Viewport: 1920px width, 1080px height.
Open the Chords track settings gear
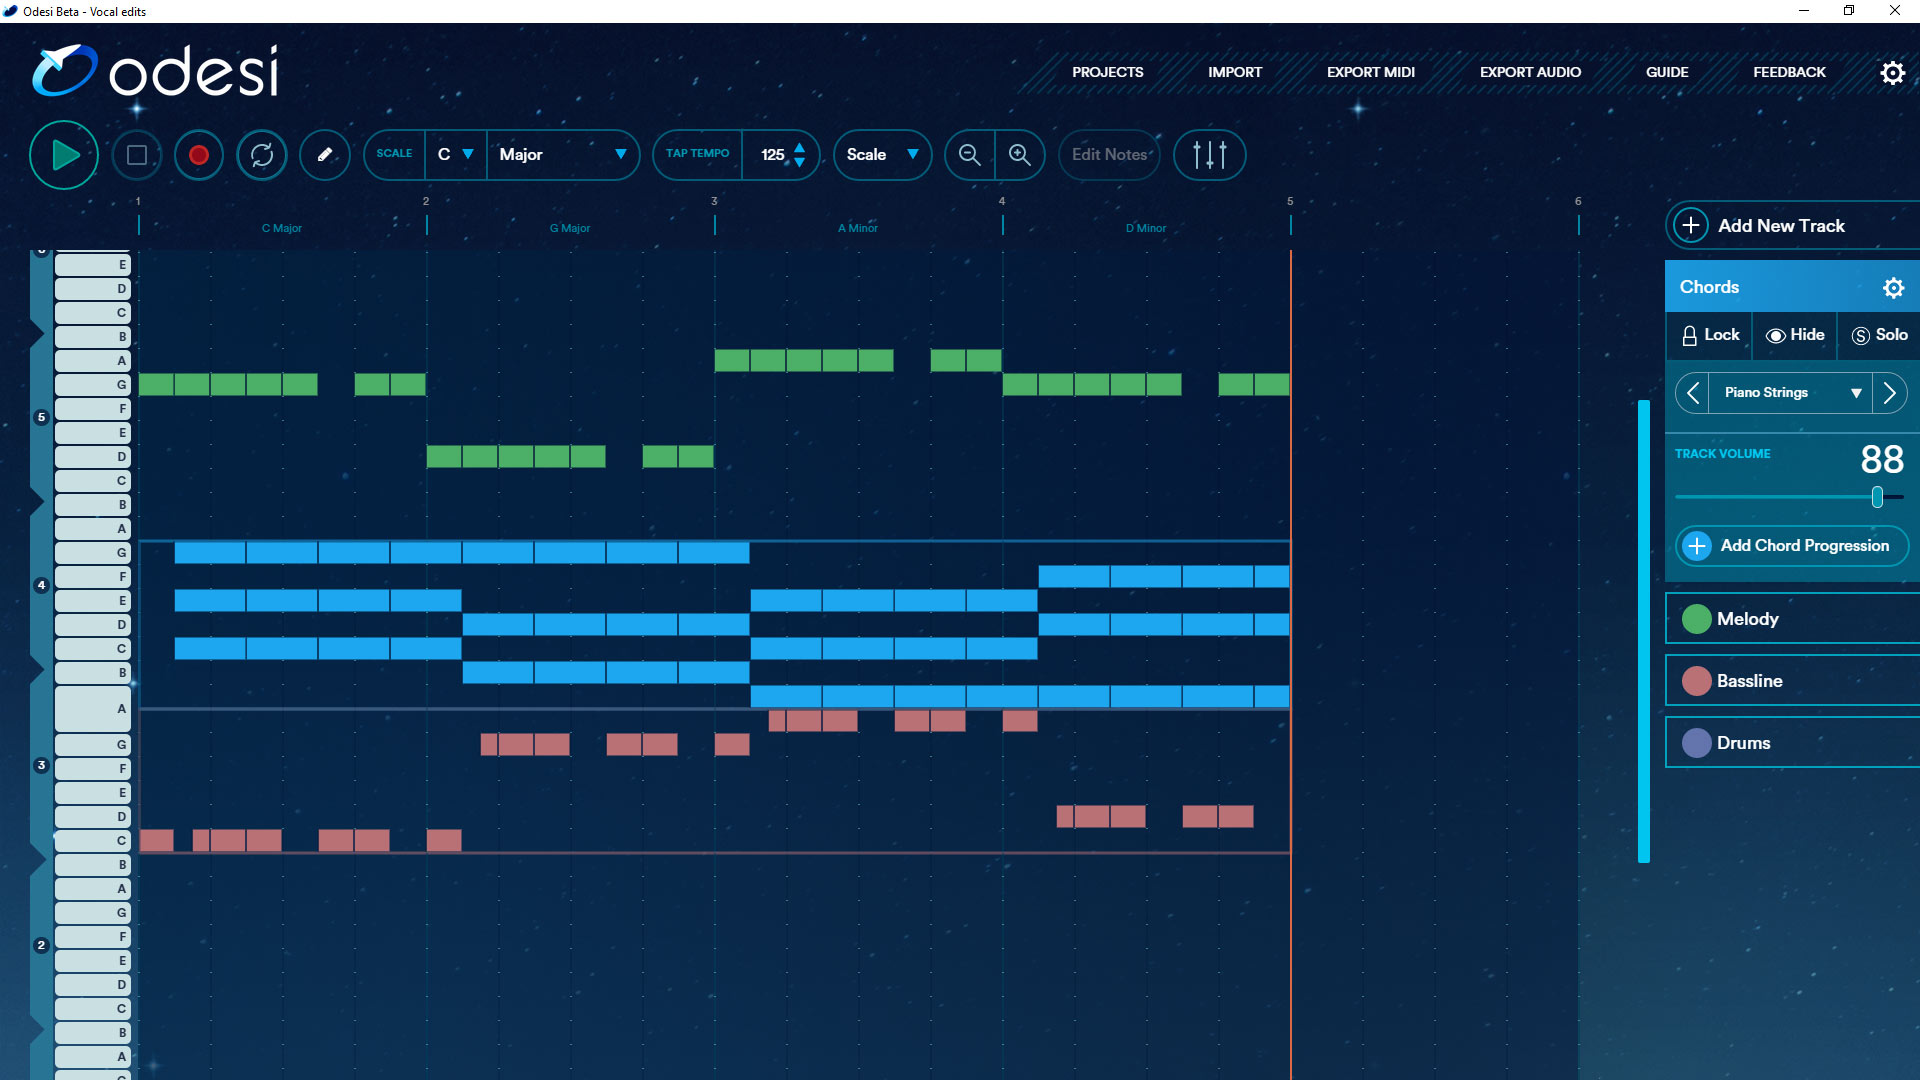tap(1894, 287)
